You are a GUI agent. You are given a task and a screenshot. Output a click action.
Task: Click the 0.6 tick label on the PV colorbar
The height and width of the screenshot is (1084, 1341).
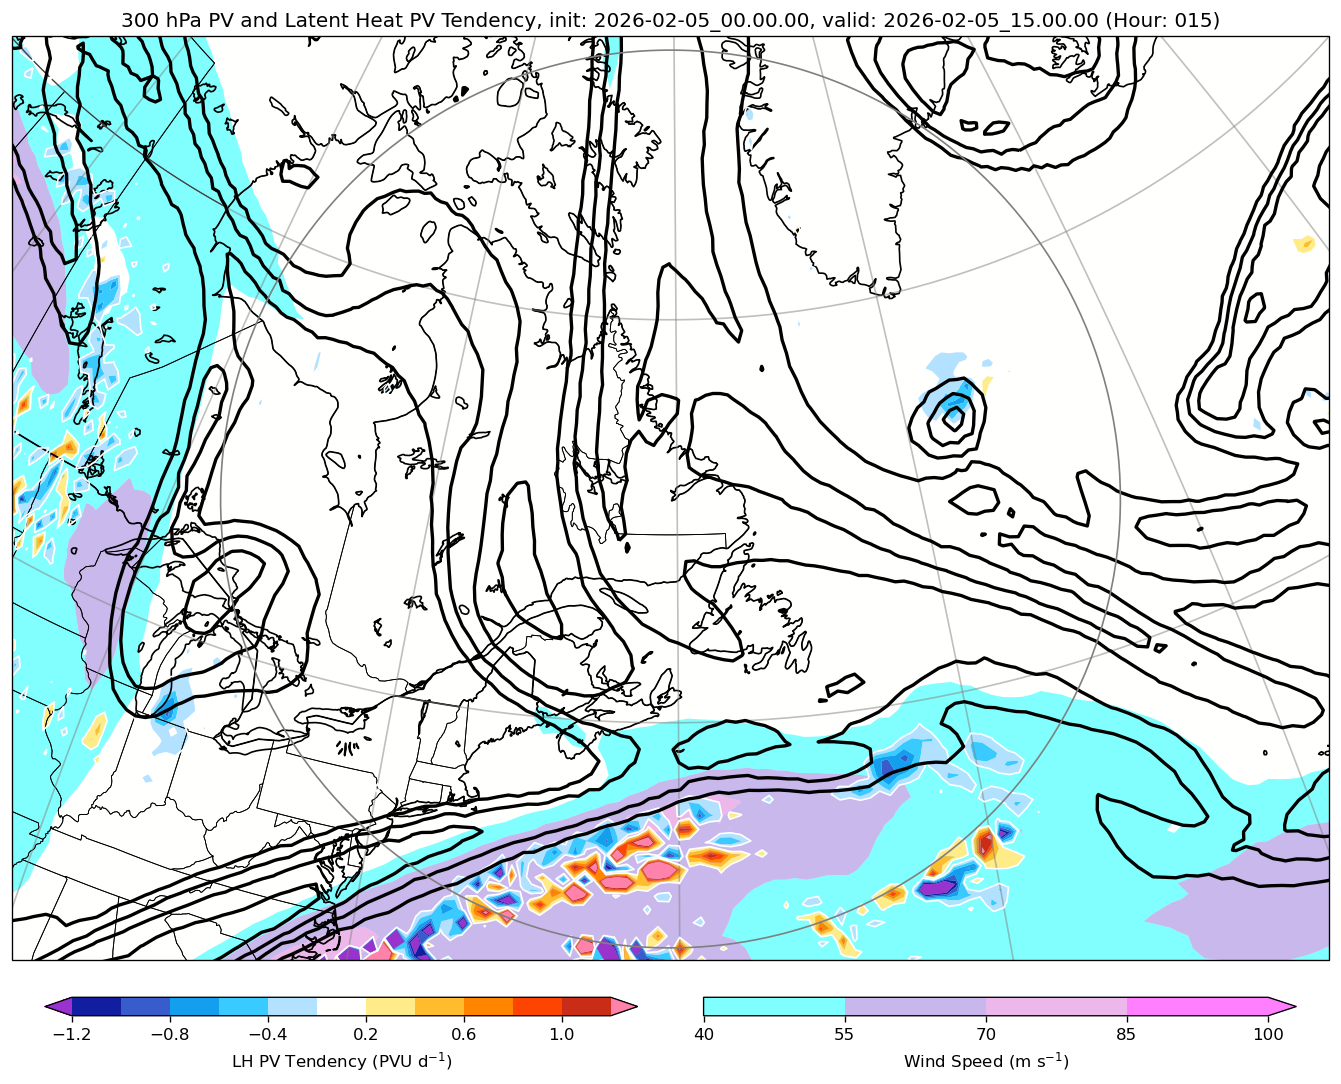coord(463,1034)
